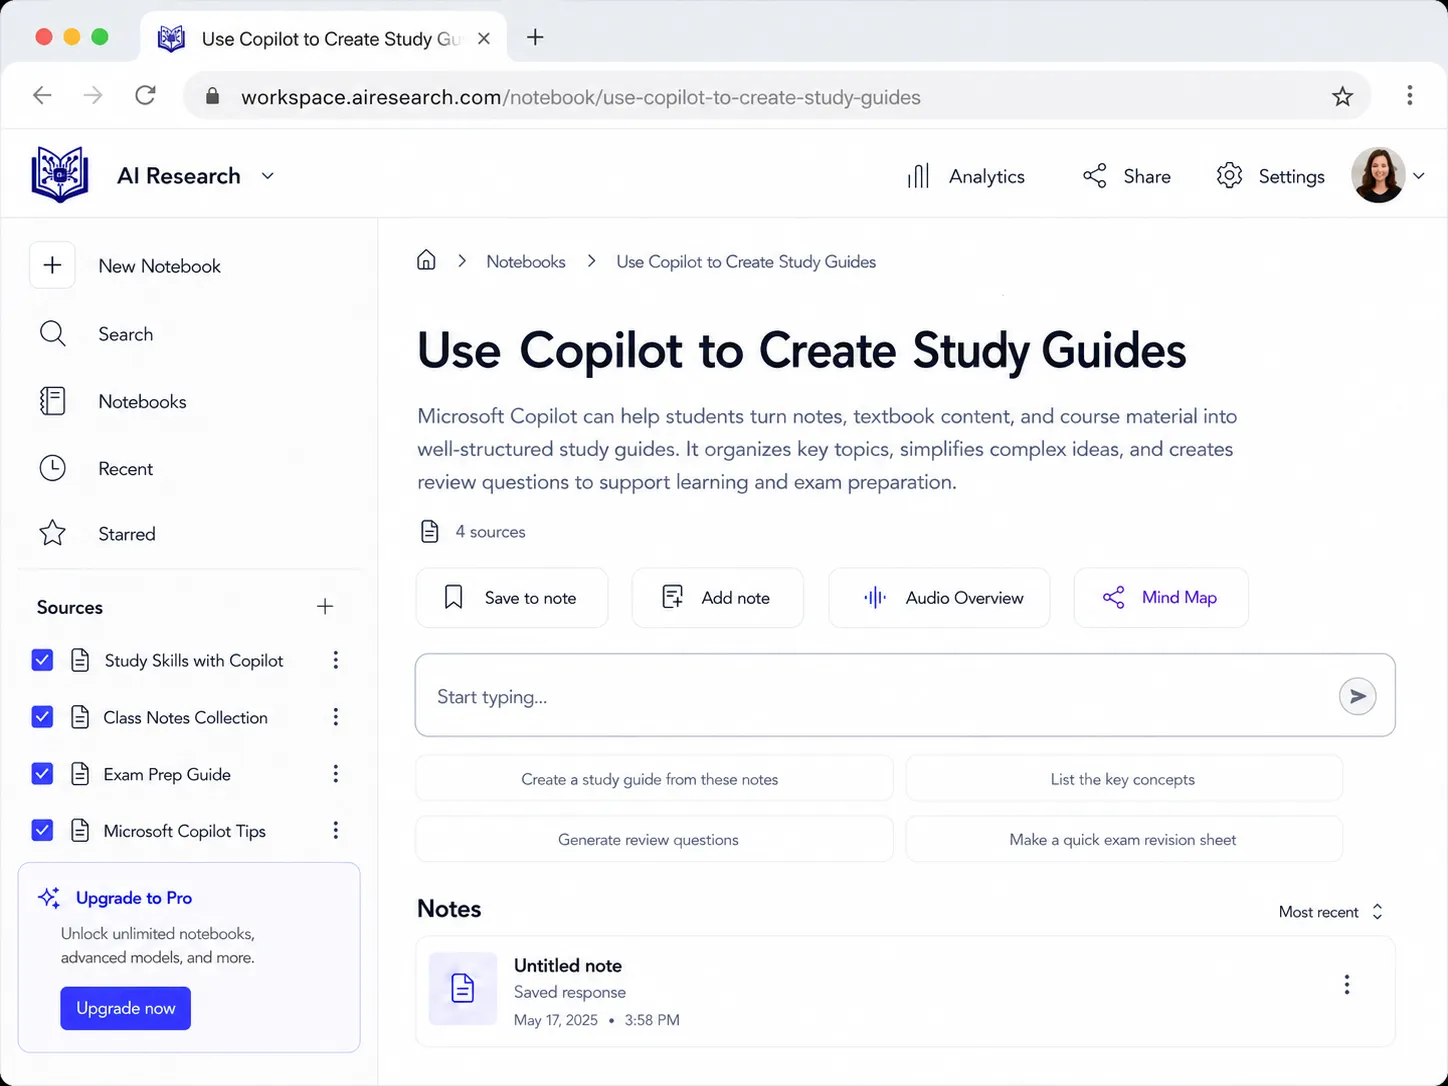The height and width of the screenshot is (1086, 1448).
Task: Click the Analytics bar chart icon
Action: [918, 177]
